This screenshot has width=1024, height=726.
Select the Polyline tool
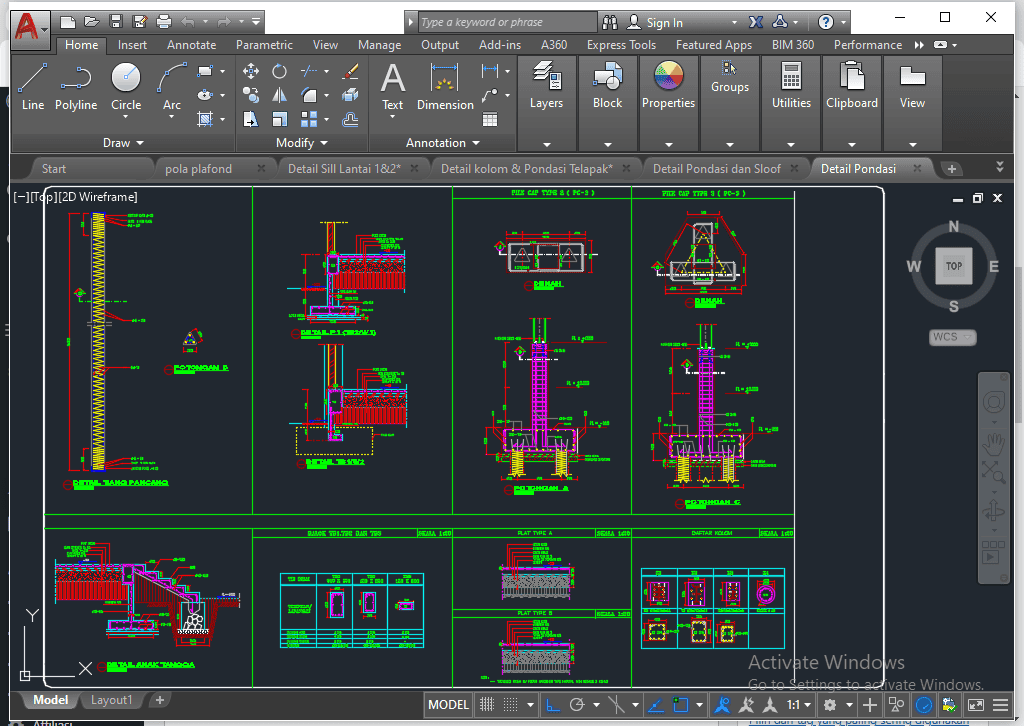pos(76,87)
